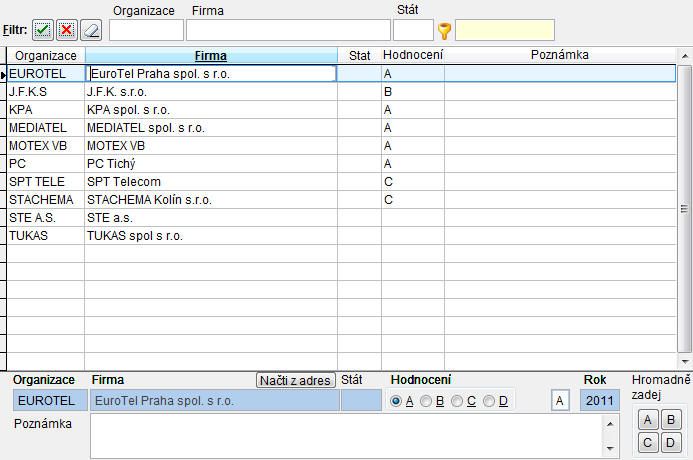Select rating radio button D
Viewport: 693px width, 460px height.
tap(489, 401)
